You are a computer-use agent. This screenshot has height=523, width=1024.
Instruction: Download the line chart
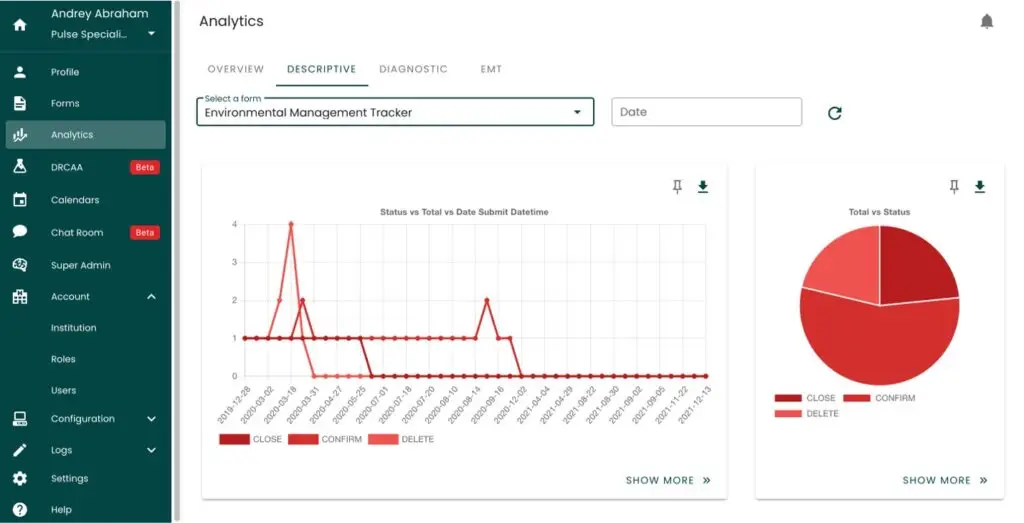point(703,187)
